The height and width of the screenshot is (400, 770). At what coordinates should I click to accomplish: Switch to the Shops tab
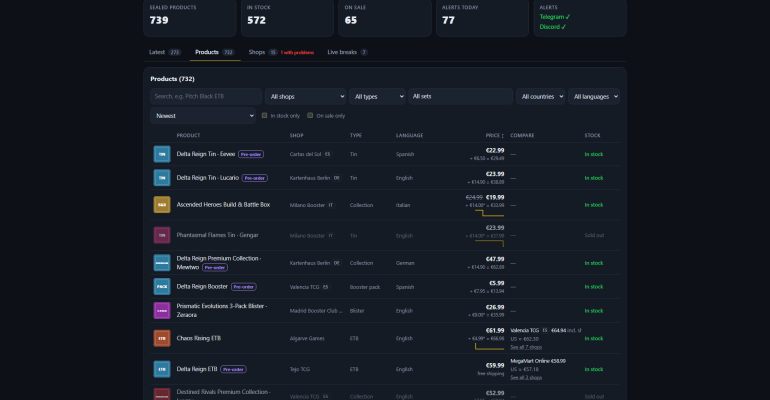(x=263, y=52)
